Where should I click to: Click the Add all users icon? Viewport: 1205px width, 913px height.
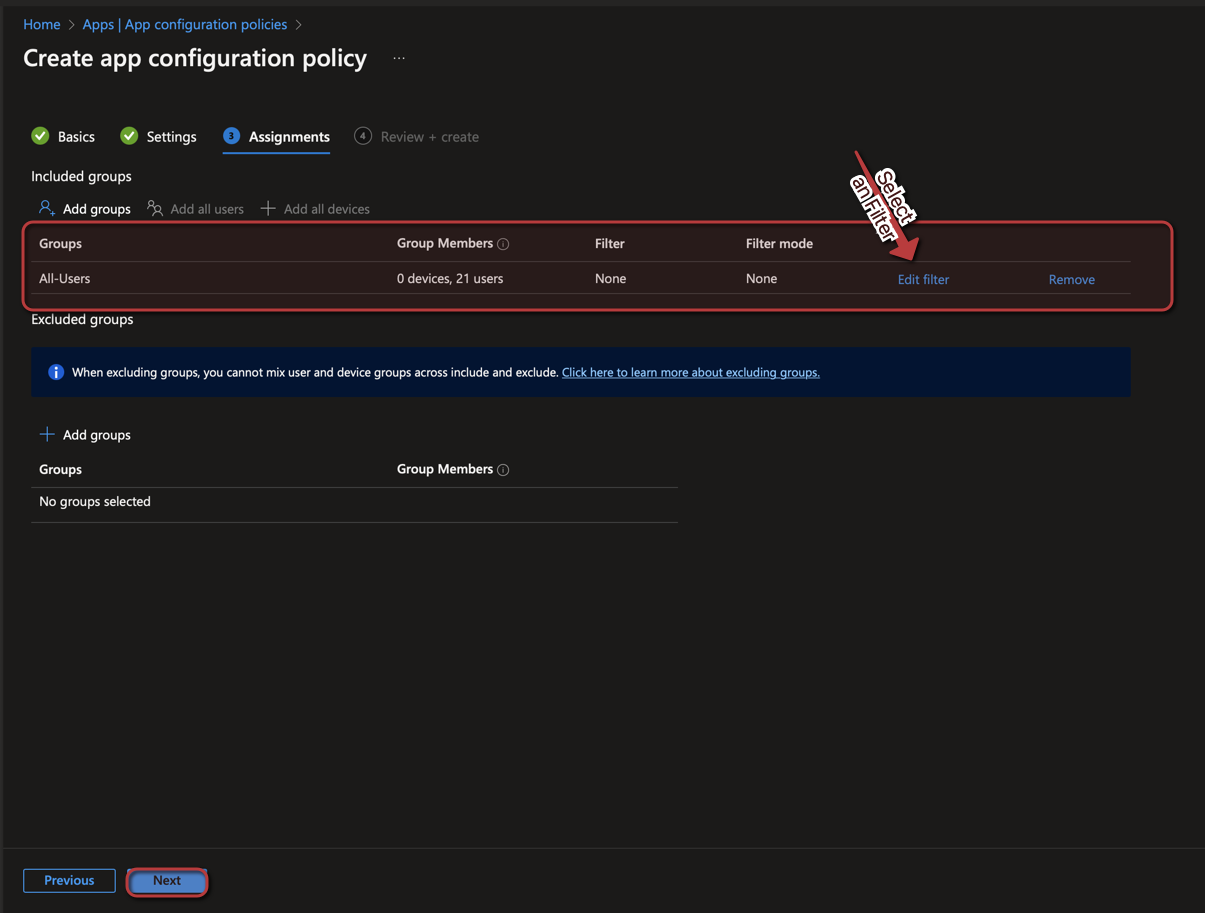155,208
